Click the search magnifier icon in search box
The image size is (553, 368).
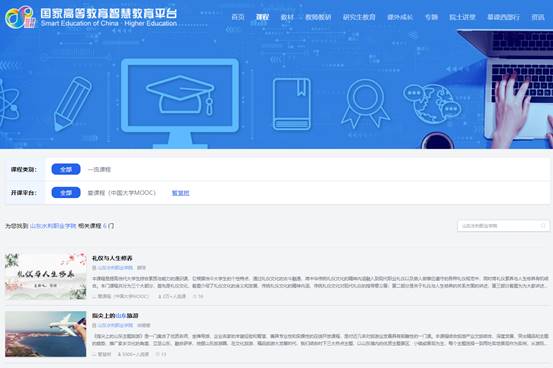543,225
